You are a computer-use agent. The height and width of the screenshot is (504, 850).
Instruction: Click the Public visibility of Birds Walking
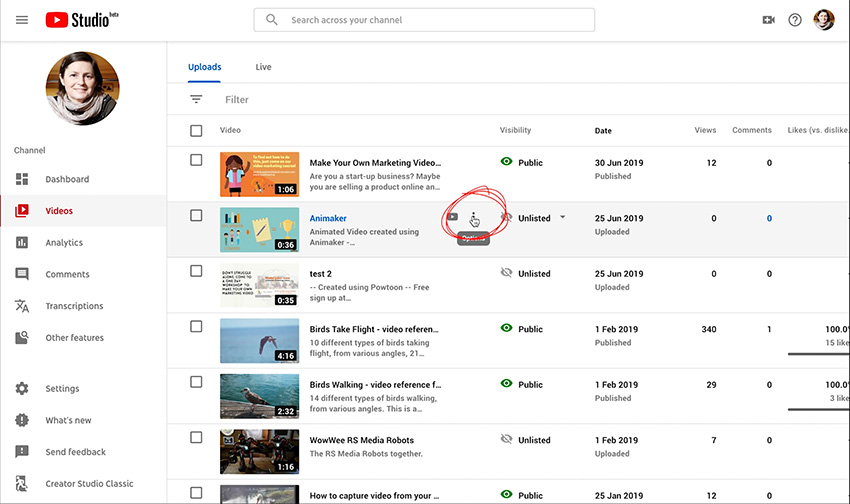point(521,384)
